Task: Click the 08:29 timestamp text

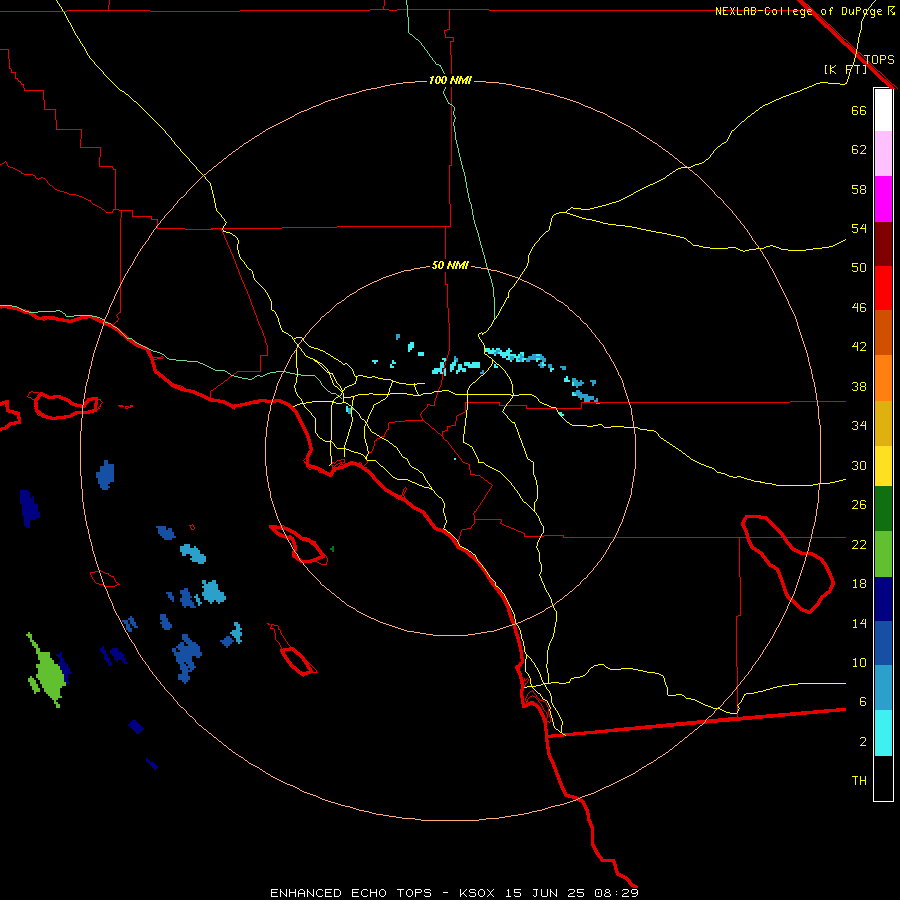Action: point(618,893)
